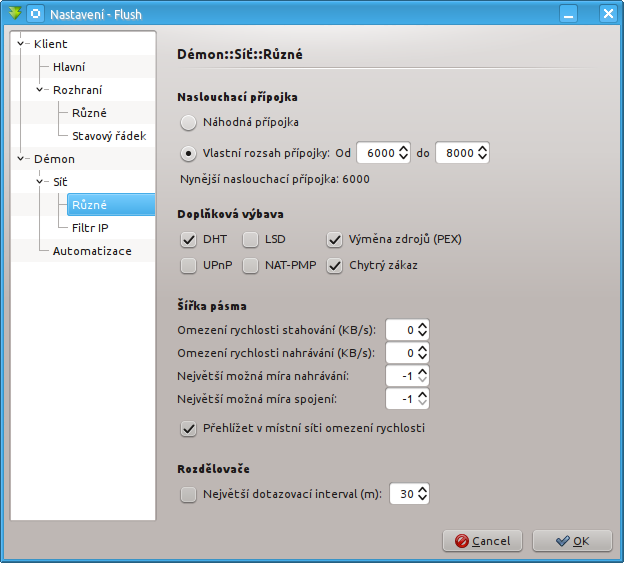
Task: Select the highlighted Různé item under Síť
Action: tap(111, 205)
